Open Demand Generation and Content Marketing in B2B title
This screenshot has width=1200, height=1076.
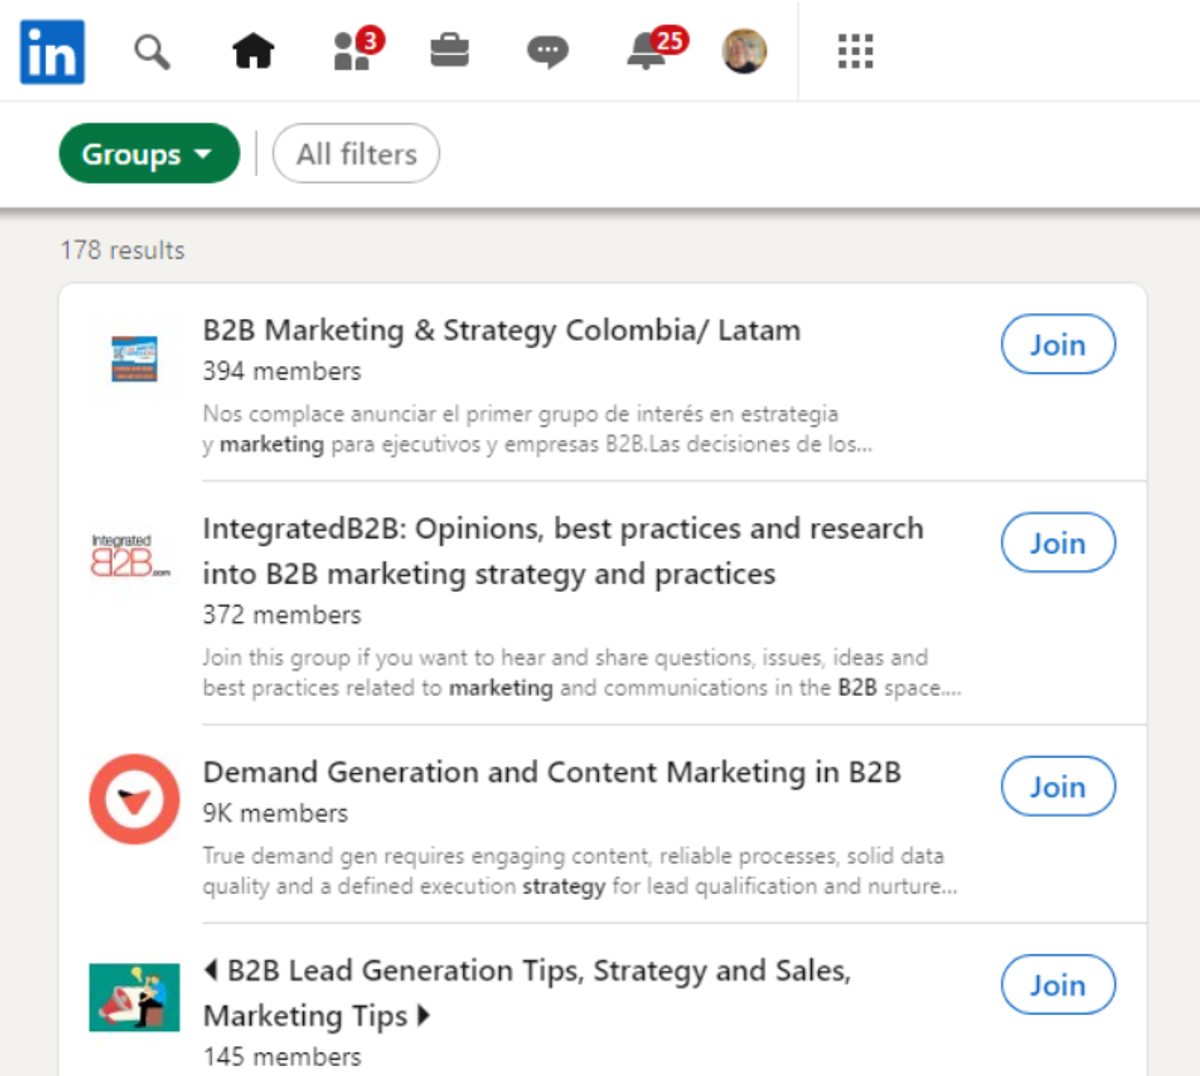pyautogui.click(x=552, y=772)
